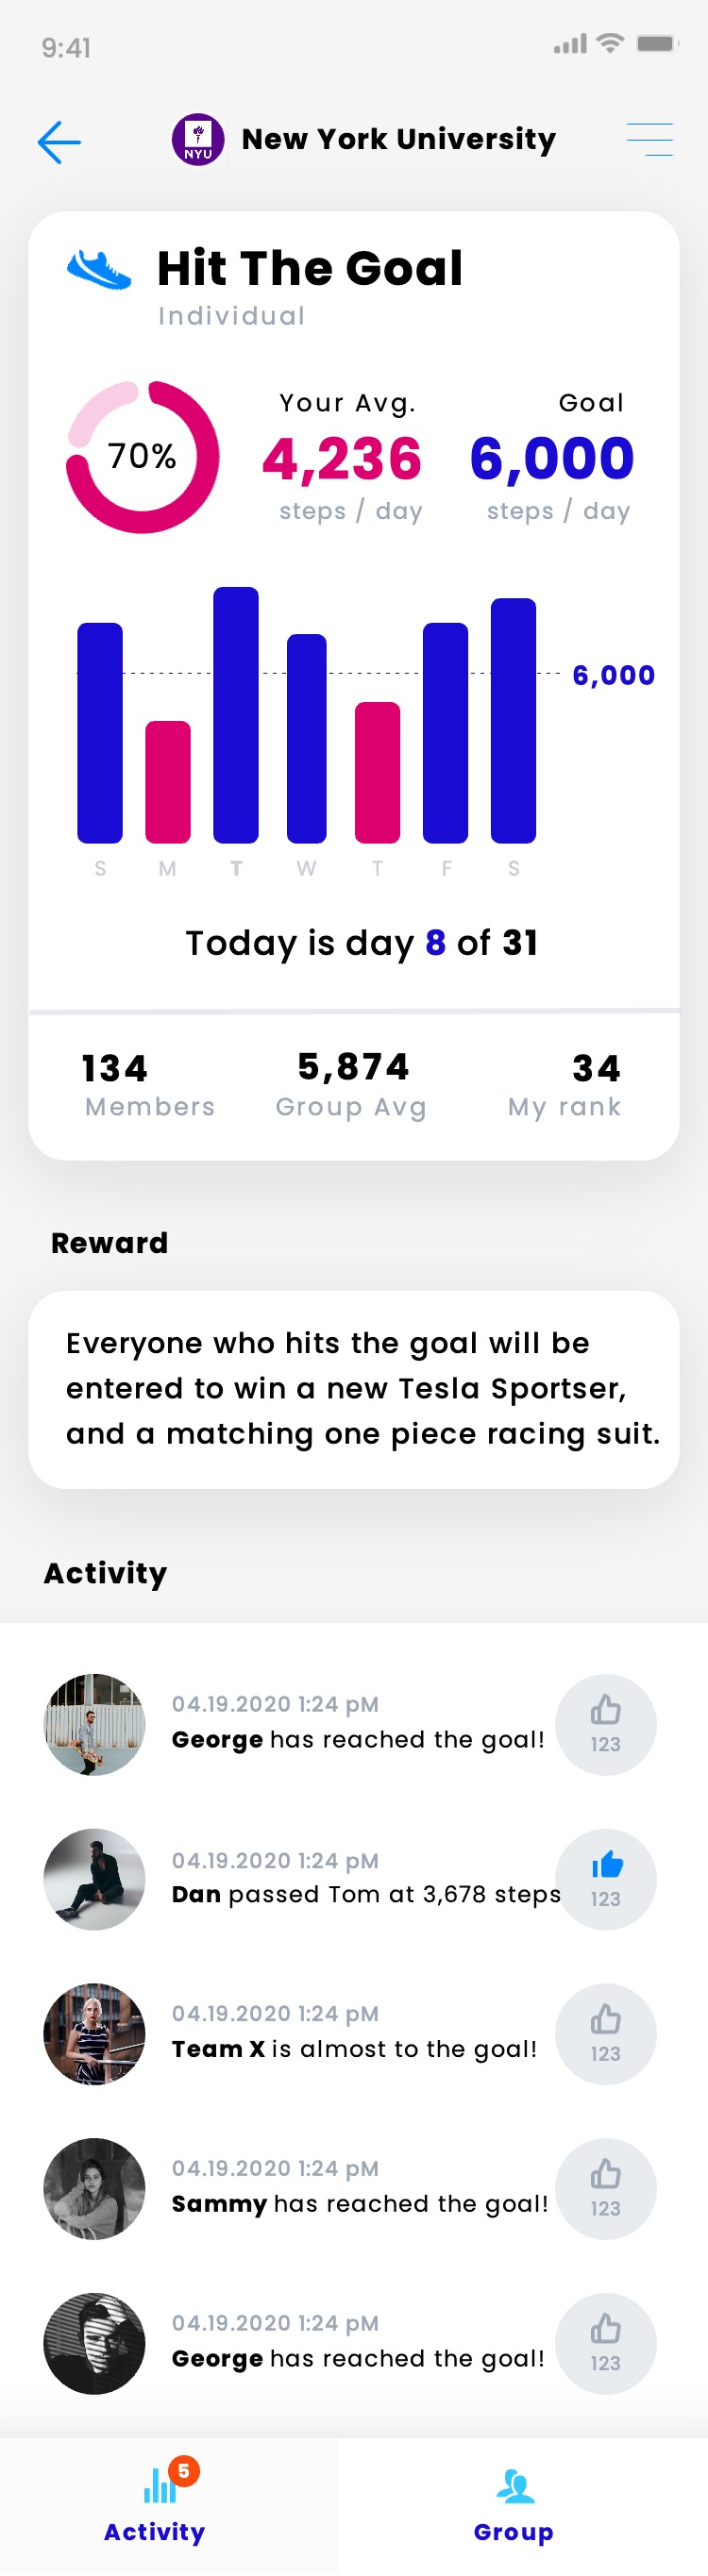The width and height of the screenshot is (708, 2576).
Task: Tap the blue running shoe icon
Action: point(99,270)
